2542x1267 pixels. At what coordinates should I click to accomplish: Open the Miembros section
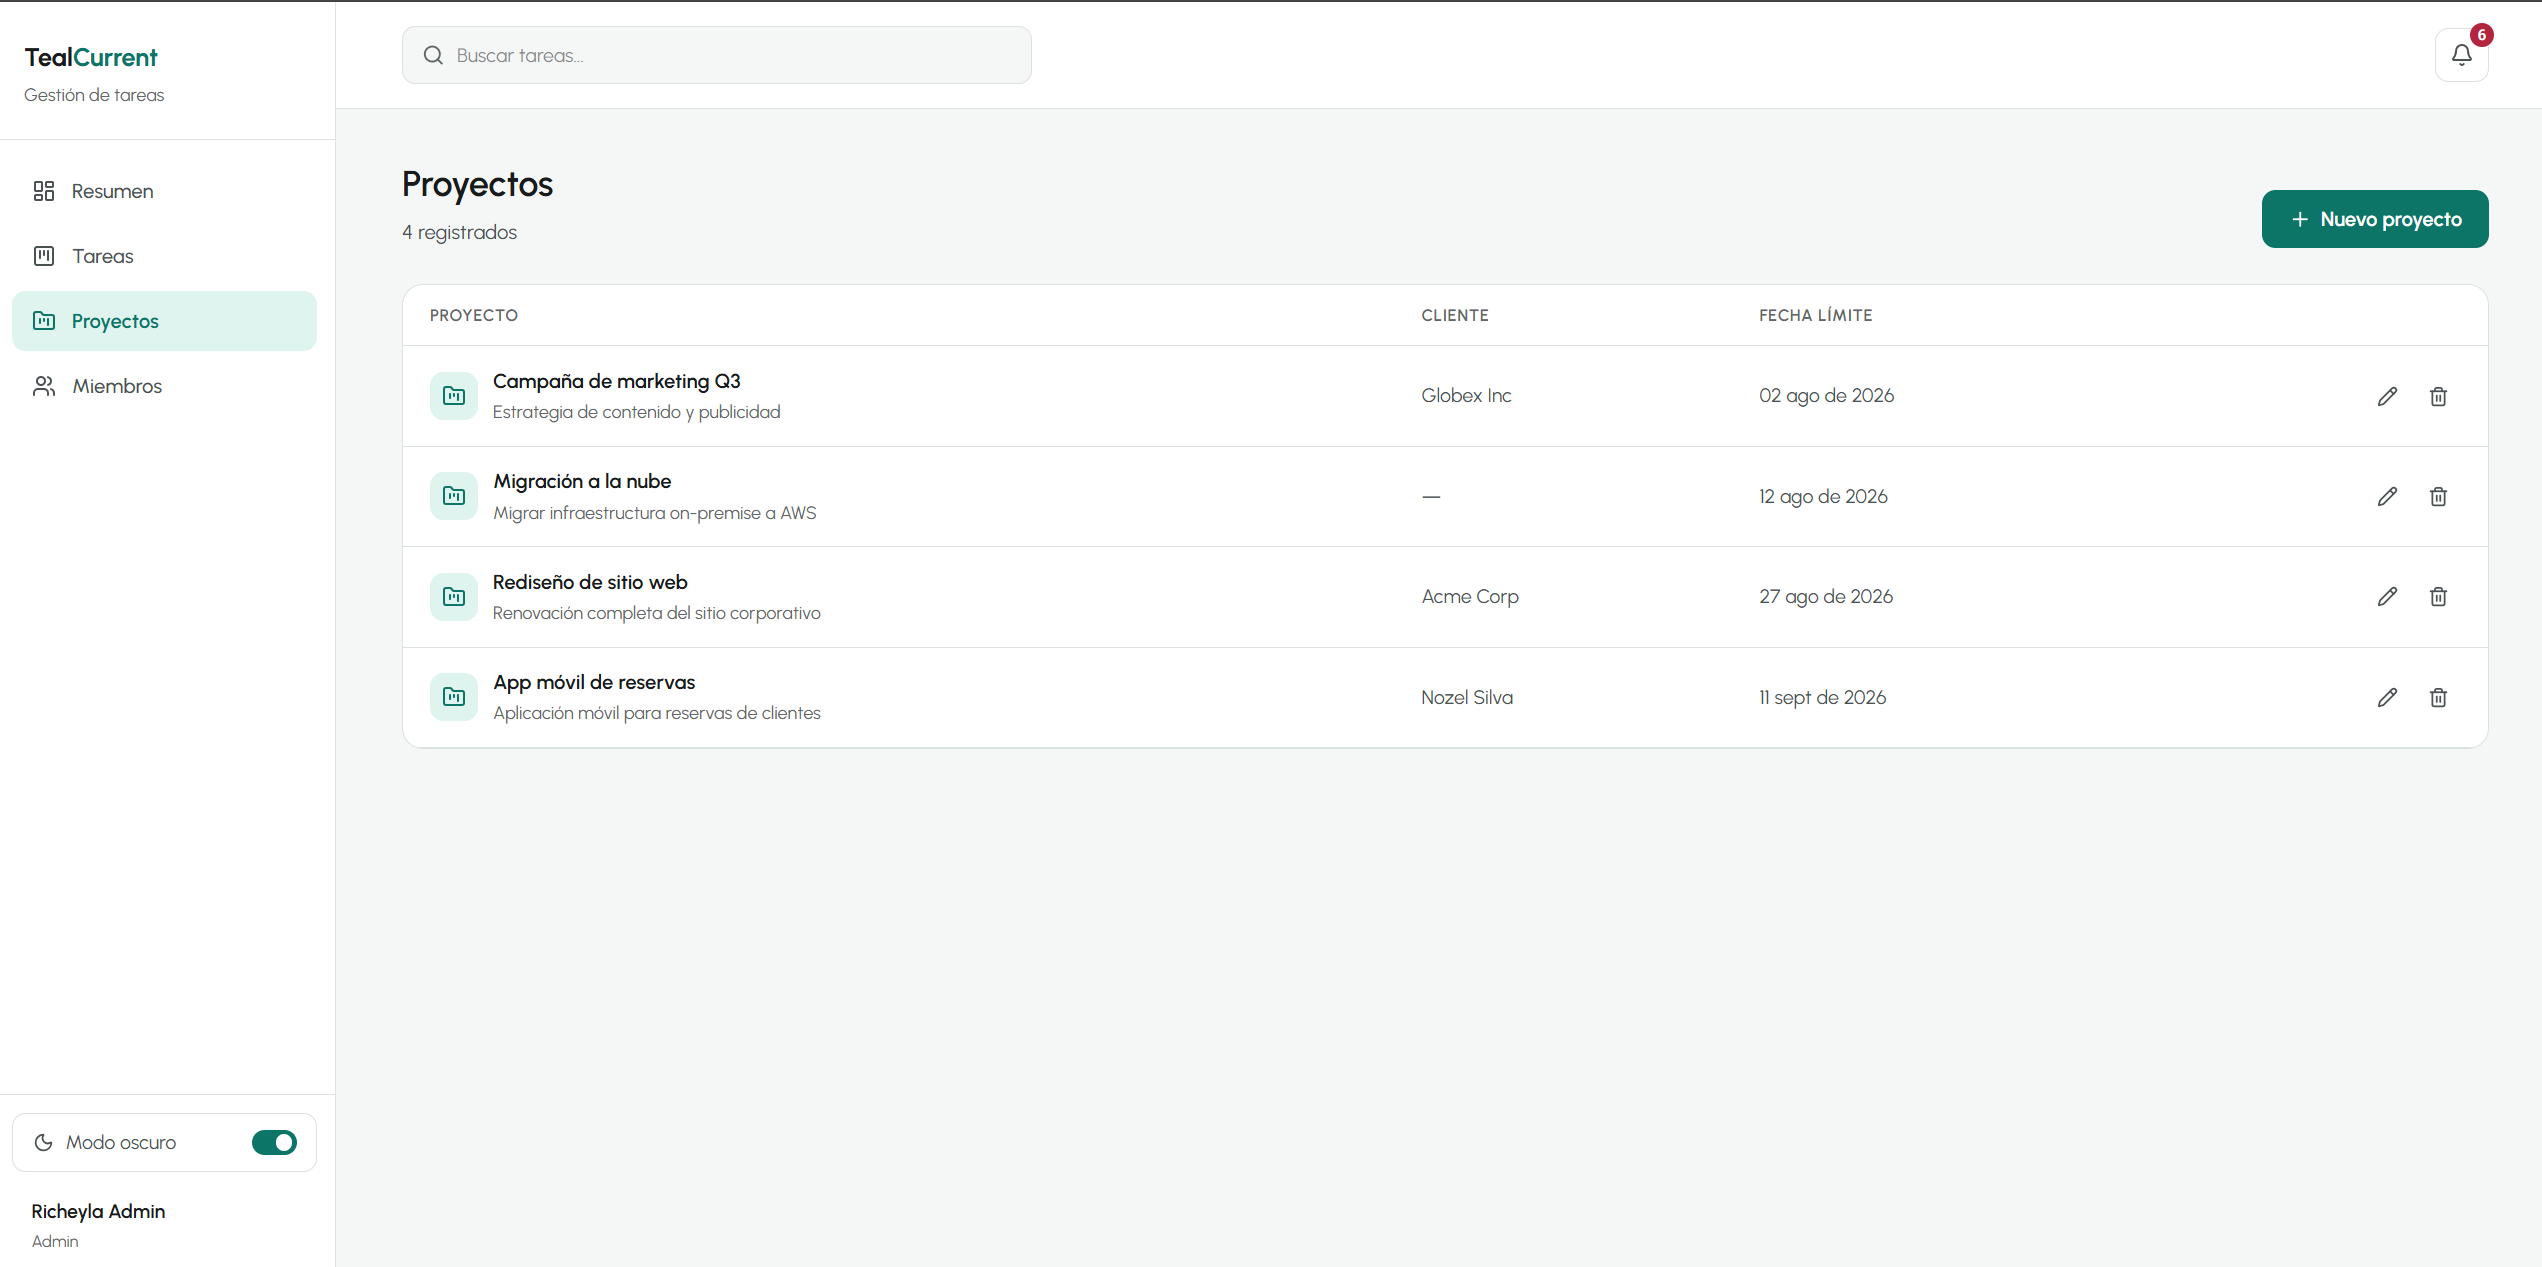tap(164, 386)
